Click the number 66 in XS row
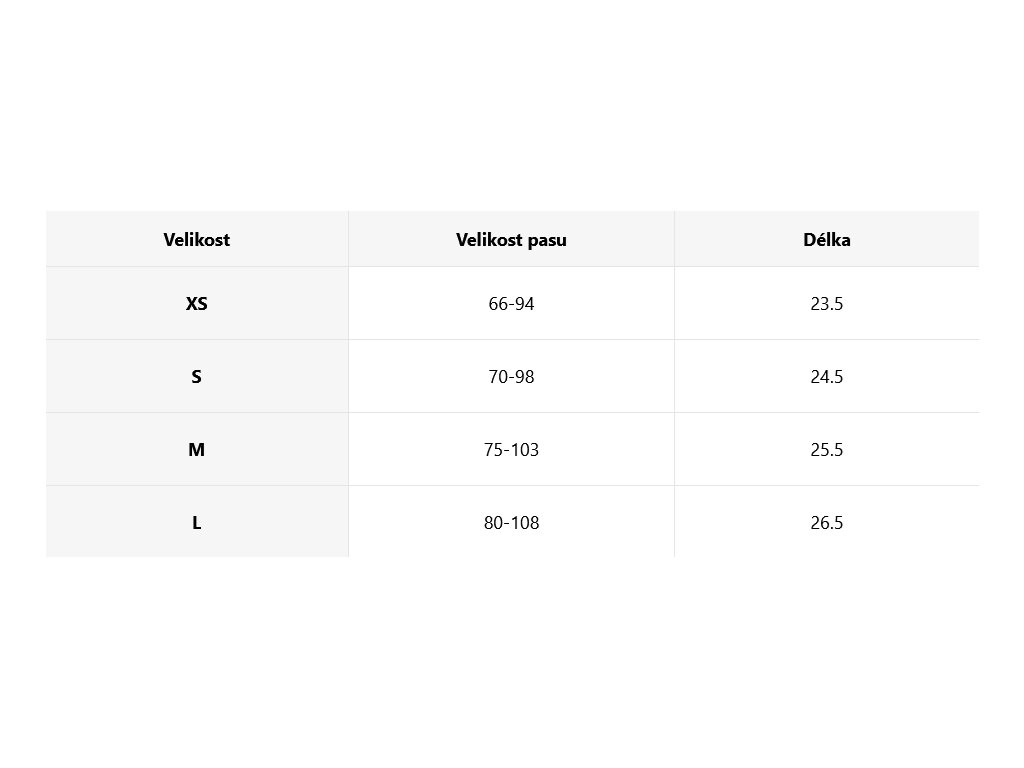The image size is (1024, 768). tap(498, 303)
